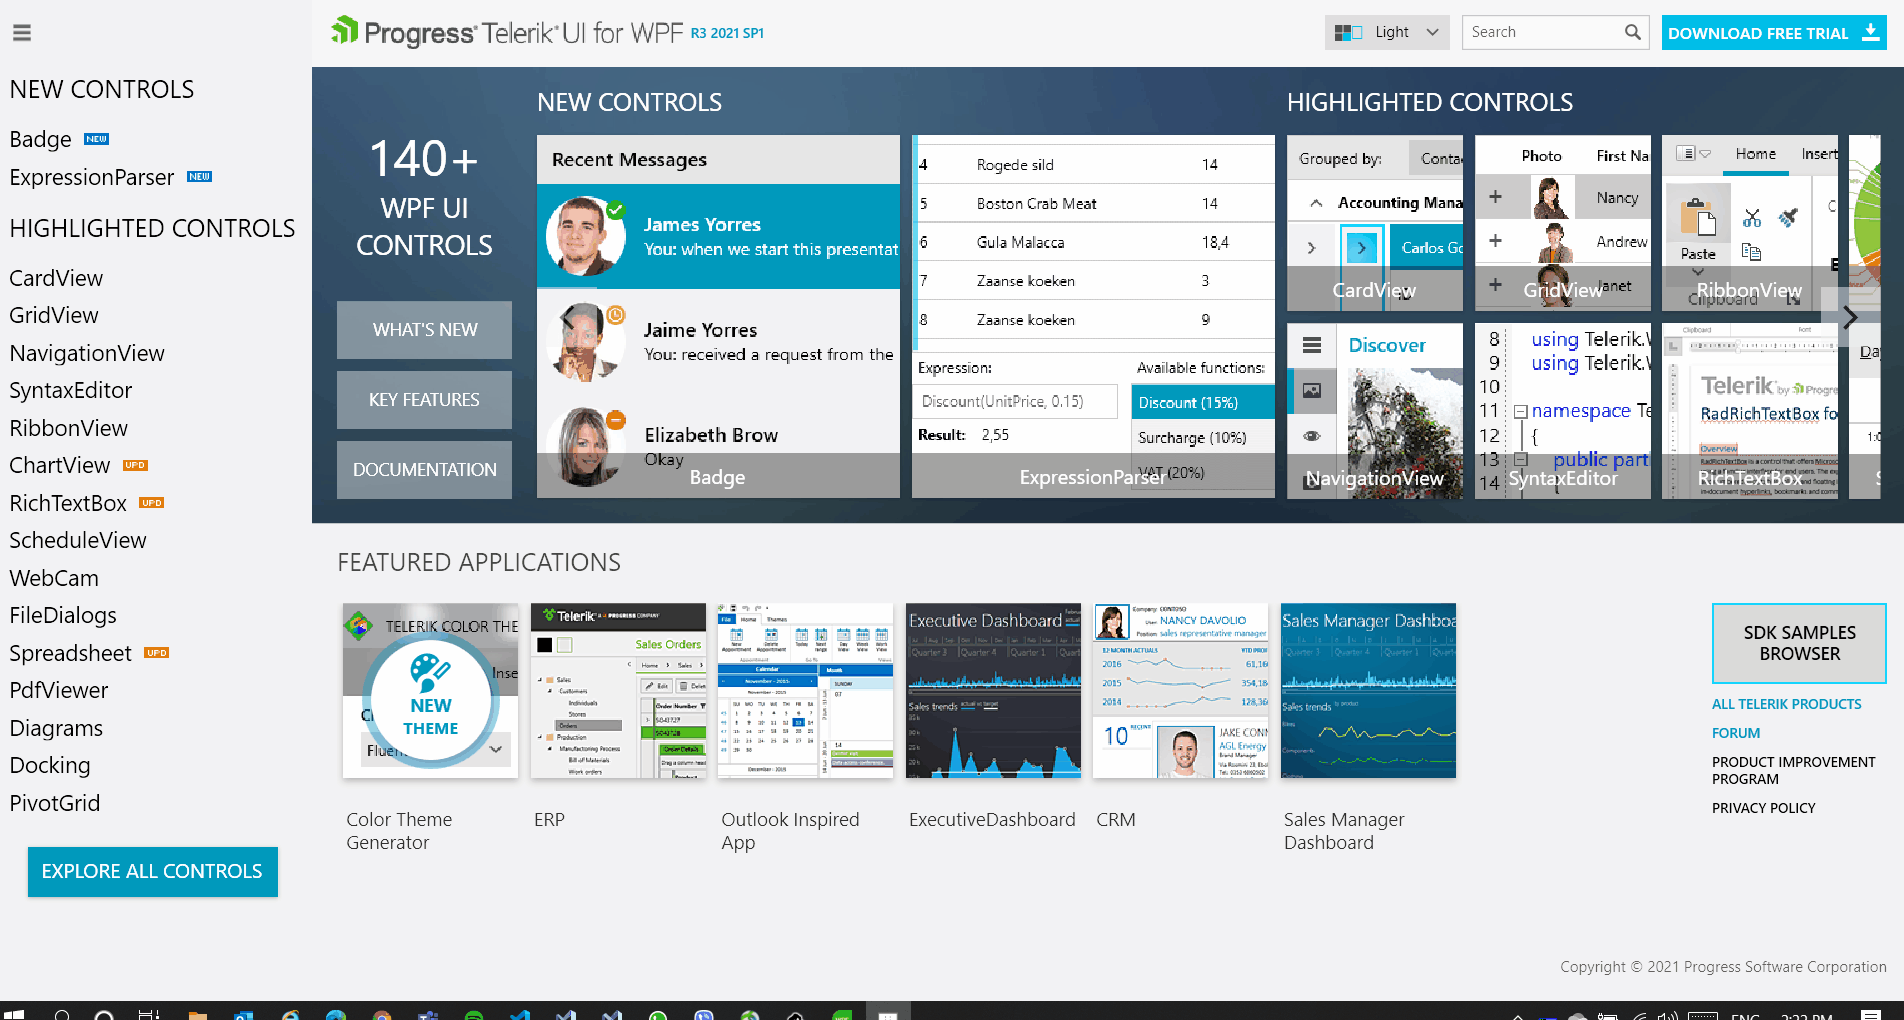Follow the All Telerik Products link
Image resolution: width=1904 pixels, height=1020 pixels.
pyautogui.click(x=1786, y=704)
